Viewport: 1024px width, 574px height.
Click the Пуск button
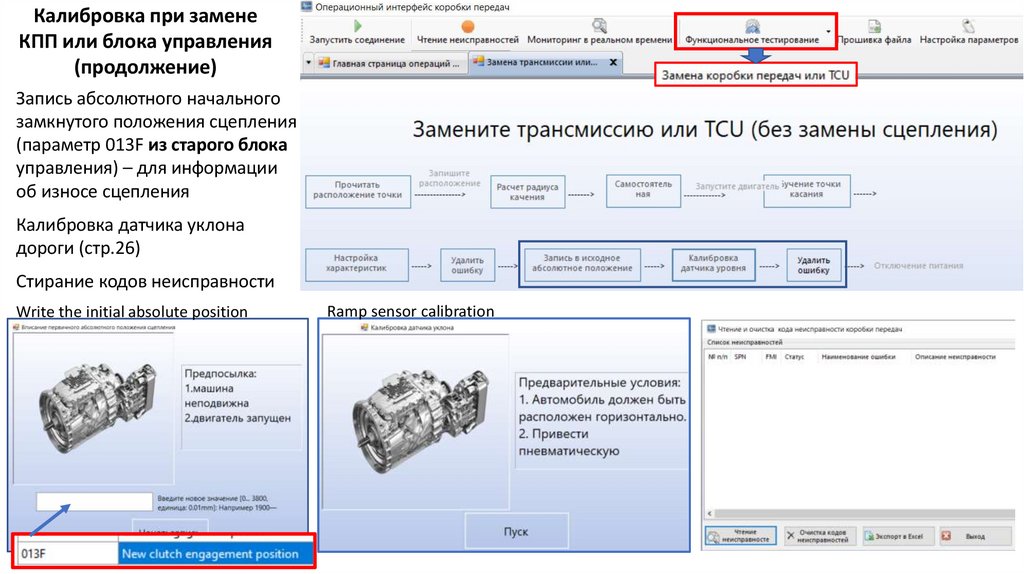[x=516, y=532]
